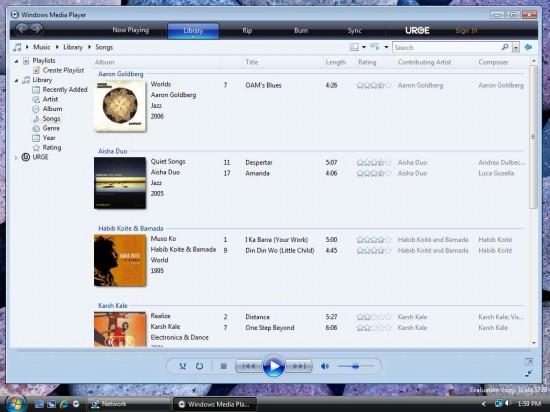Toggle shuffle mode
This screenshot has height=412, width=550.
click(x=183, y=366)
